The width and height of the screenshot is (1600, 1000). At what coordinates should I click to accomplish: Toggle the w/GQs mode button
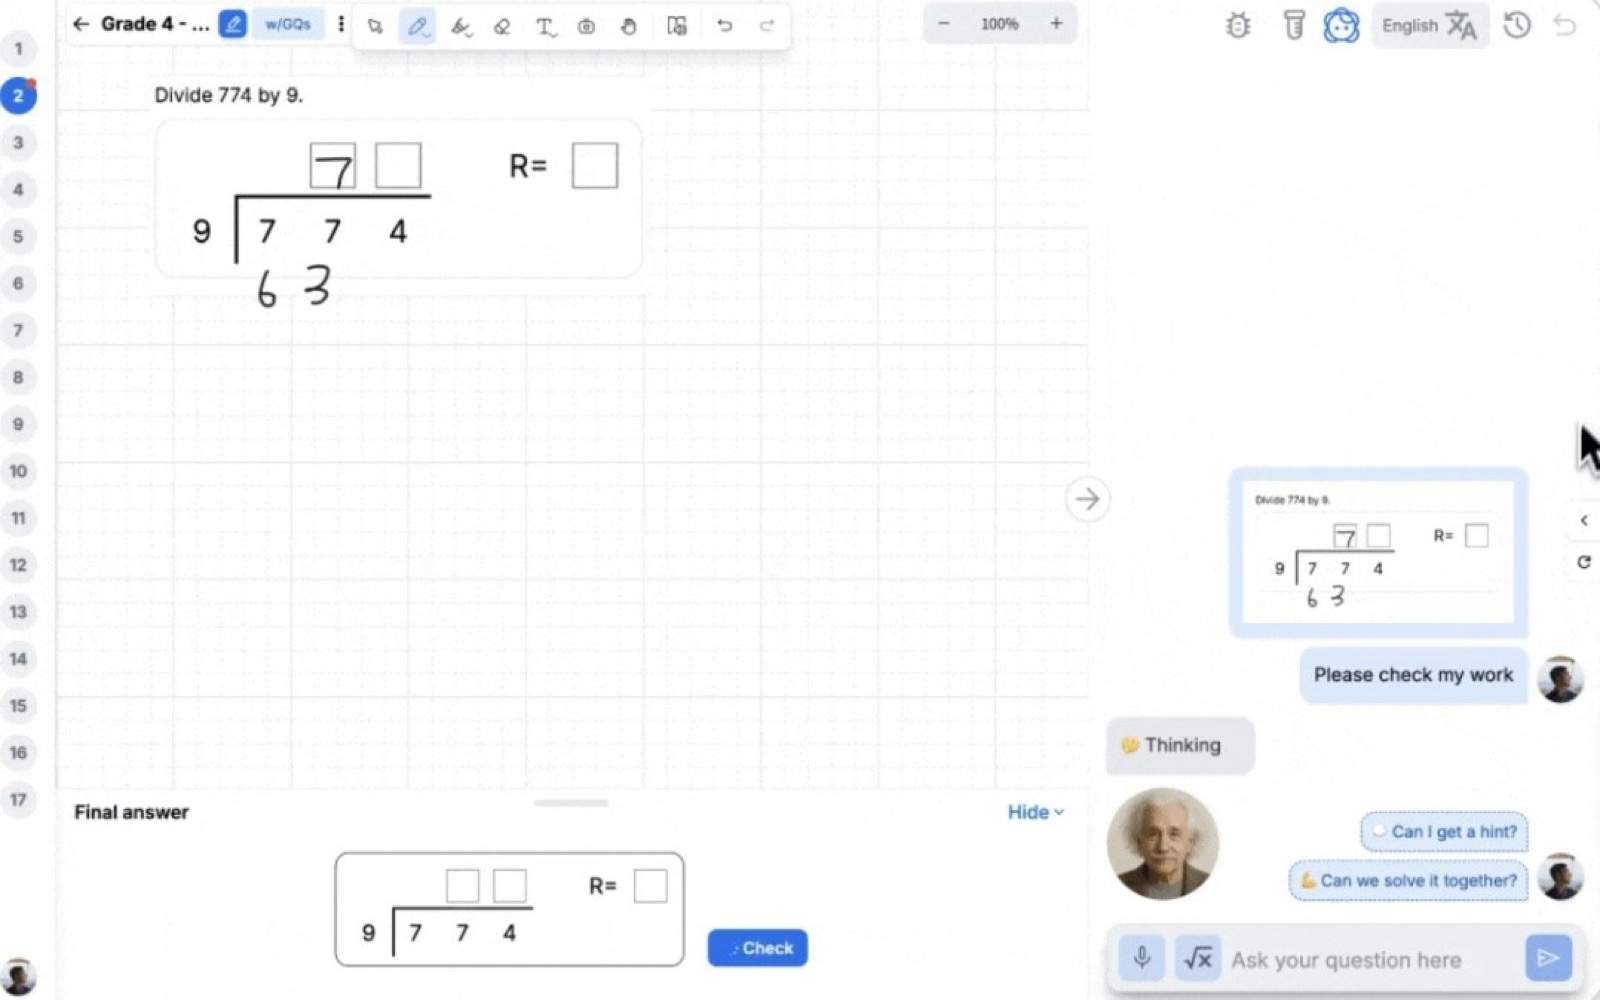(x=288, y=24)
